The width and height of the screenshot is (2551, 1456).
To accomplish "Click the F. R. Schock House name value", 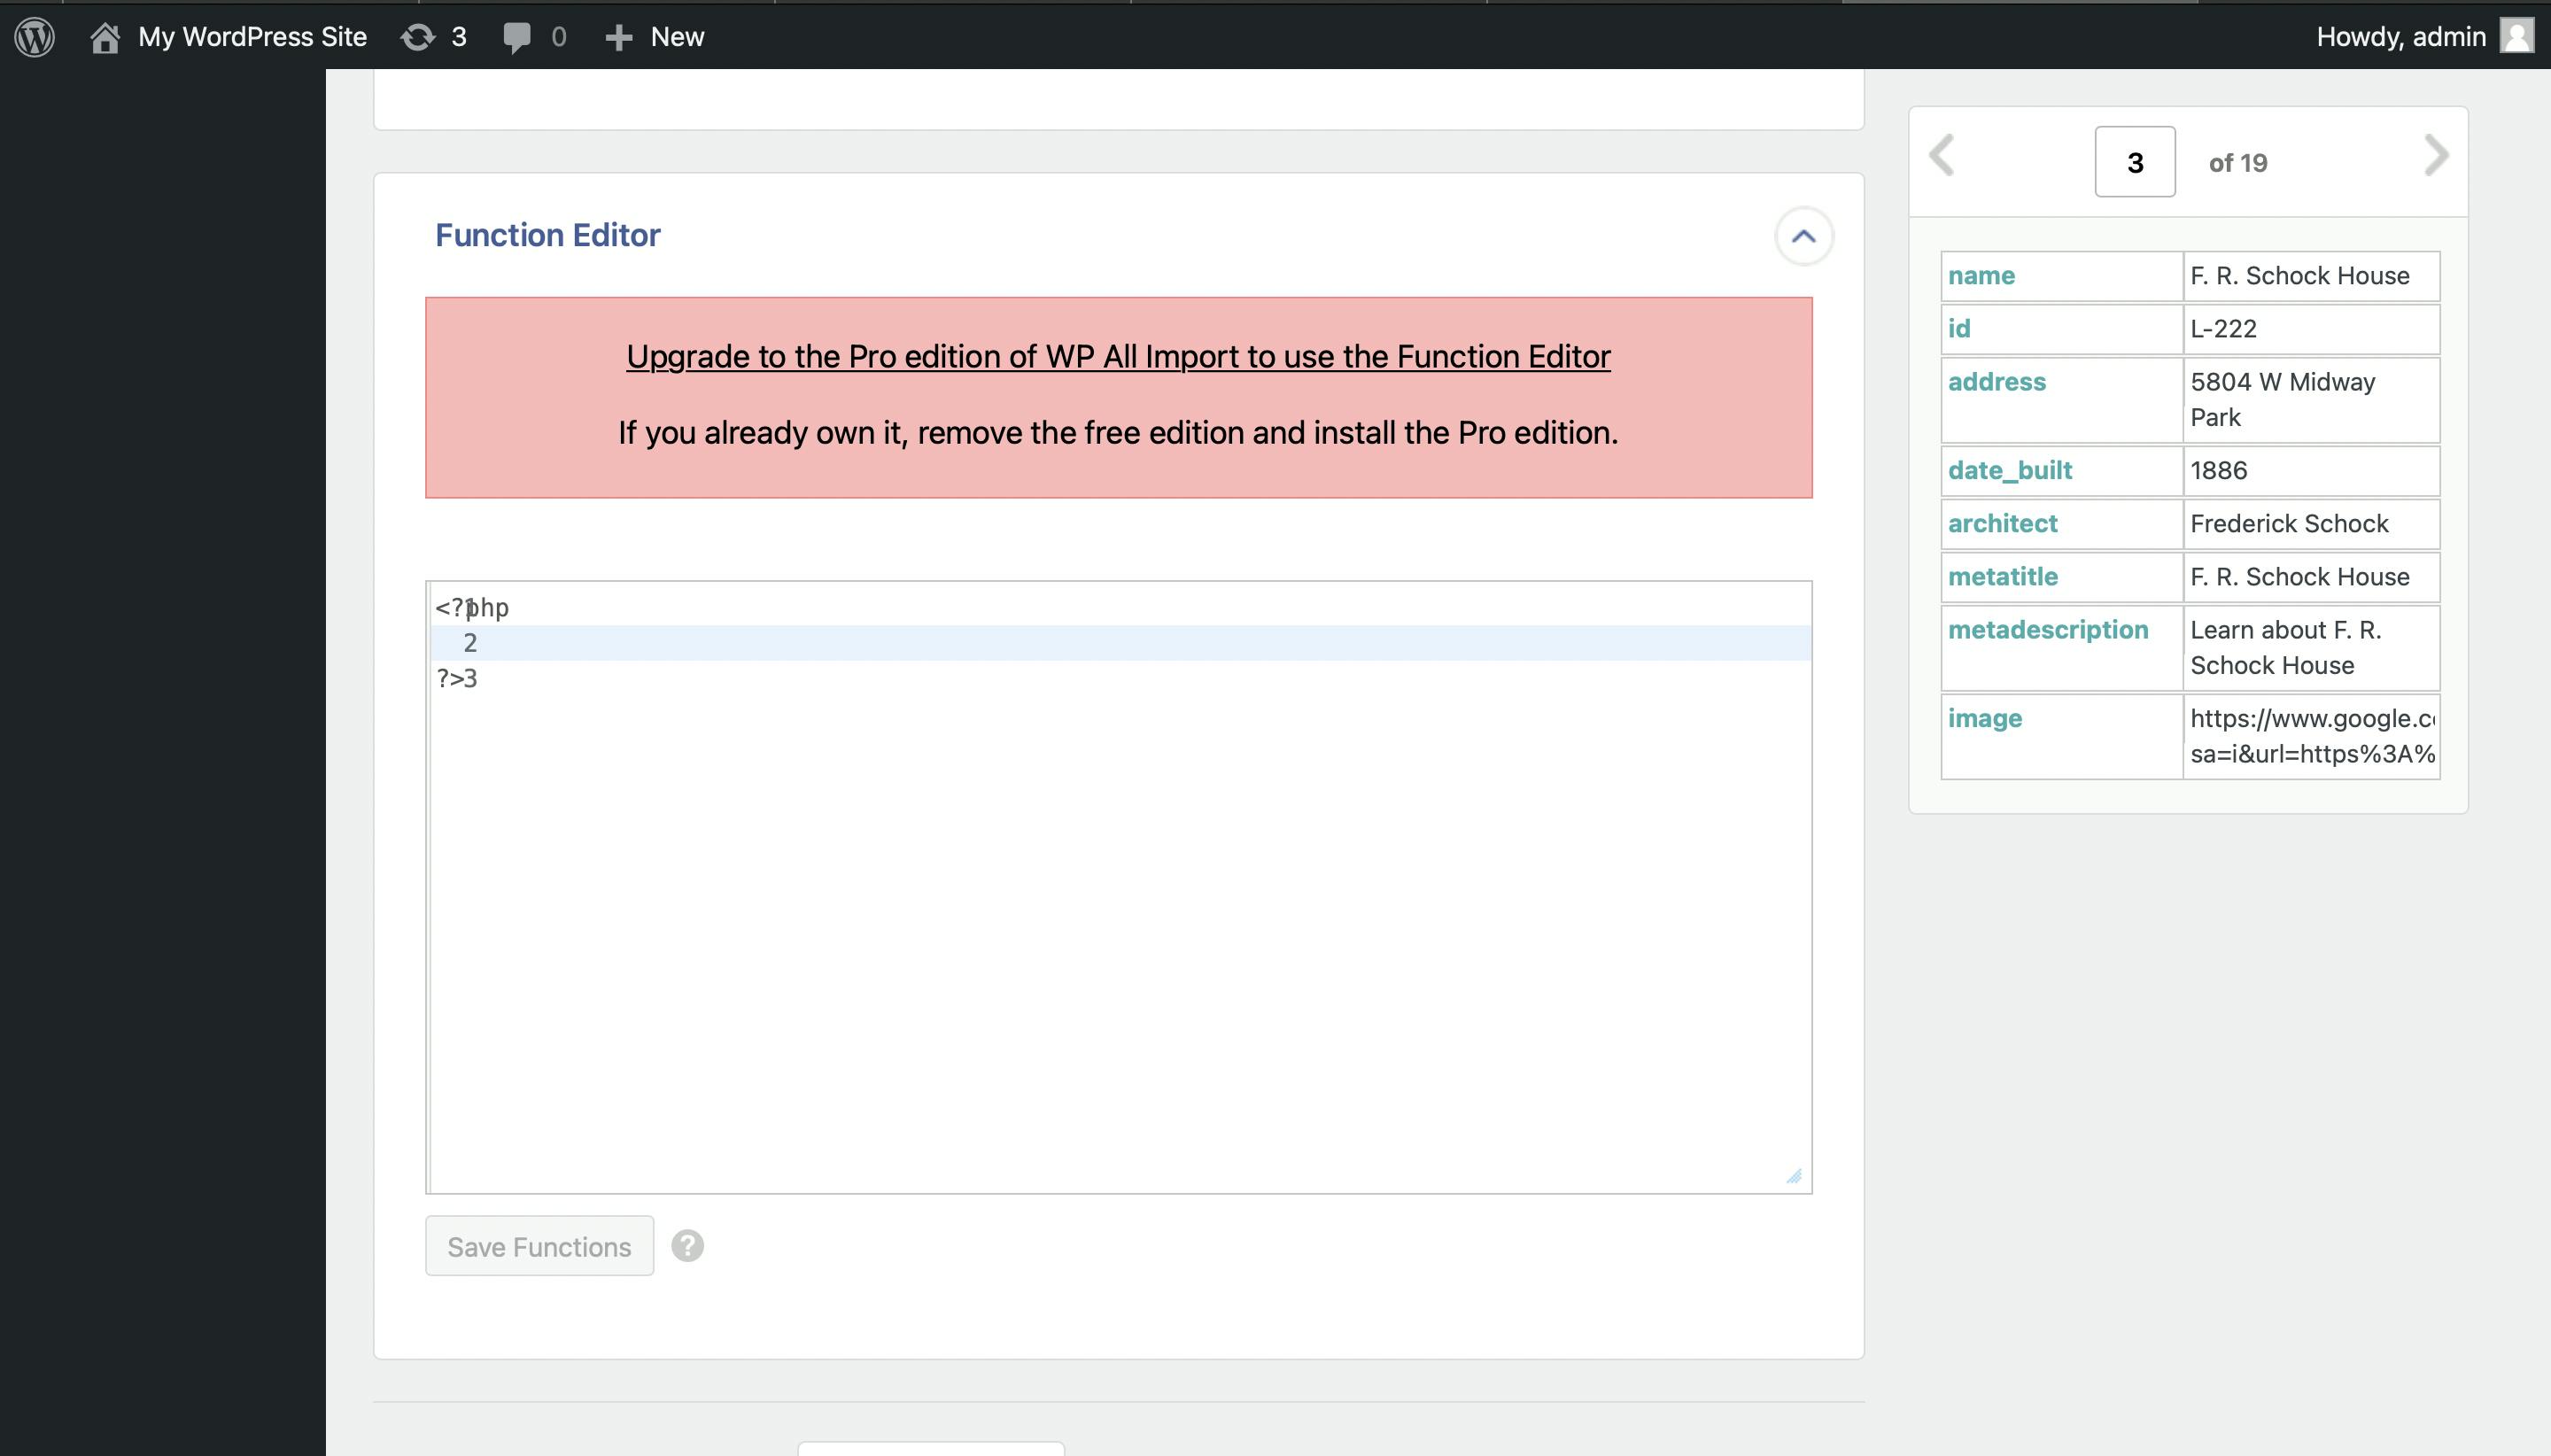I will pyautogui.click(x=2299, y=276).
